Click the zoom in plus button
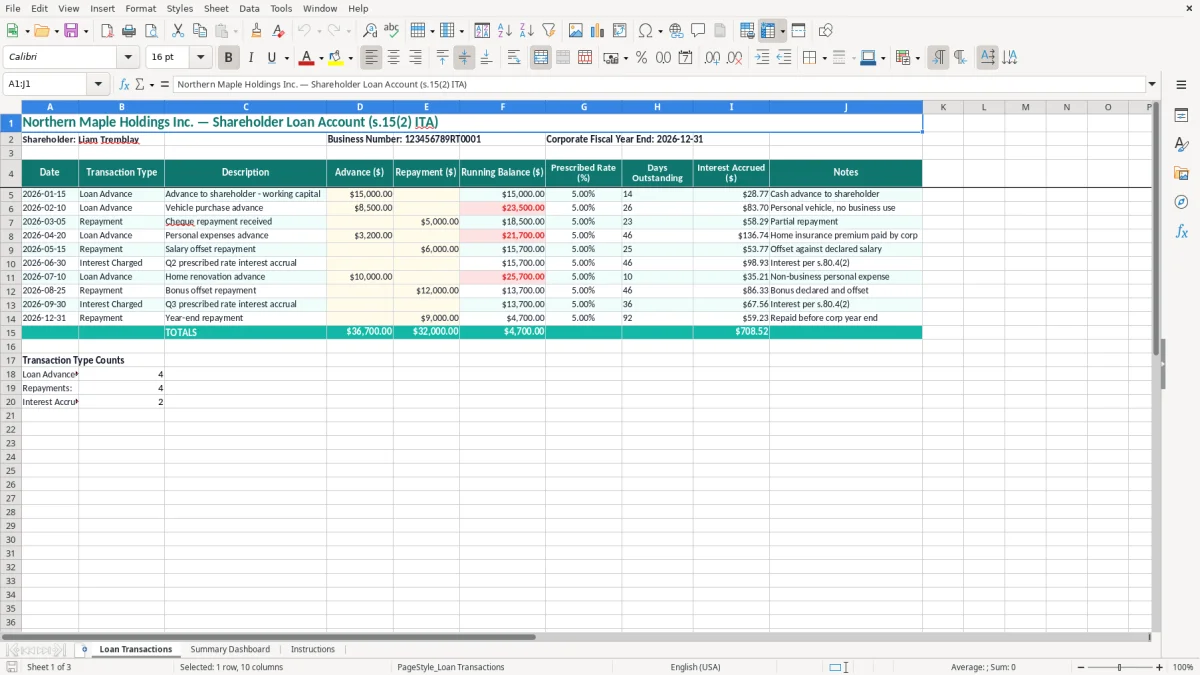The image size is (1200, 675). click(1160, 667)
